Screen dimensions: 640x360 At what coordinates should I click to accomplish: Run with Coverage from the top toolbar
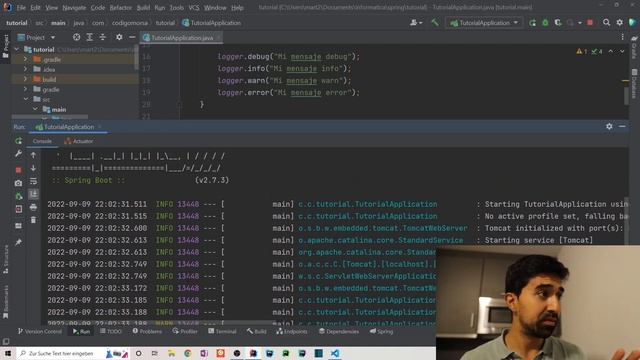[x=558, y=23]
